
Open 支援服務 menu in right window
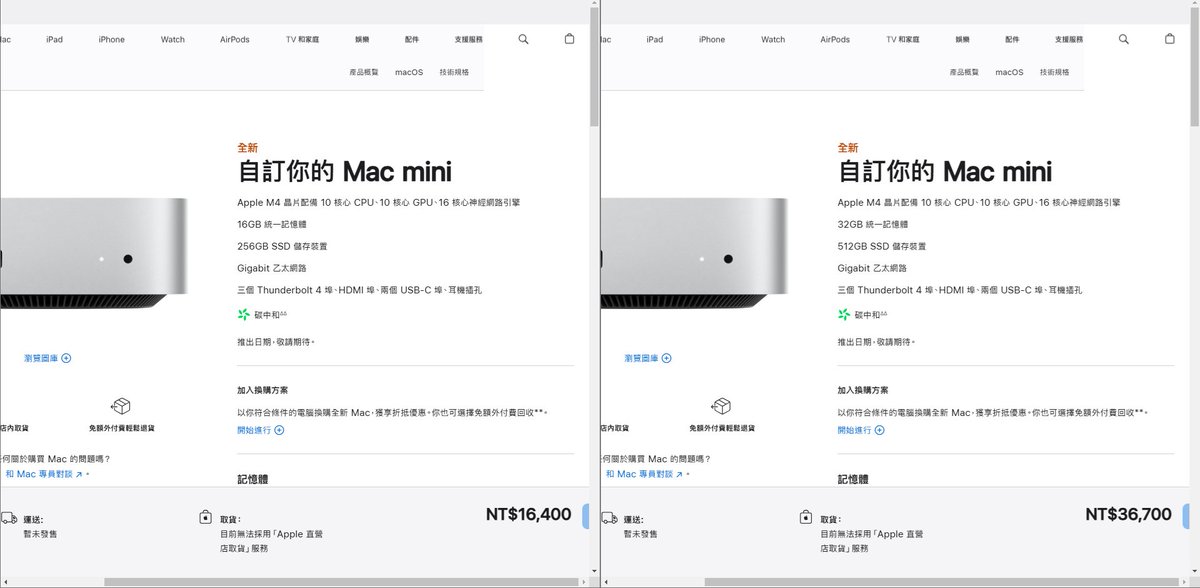[x=1068, y=39]
